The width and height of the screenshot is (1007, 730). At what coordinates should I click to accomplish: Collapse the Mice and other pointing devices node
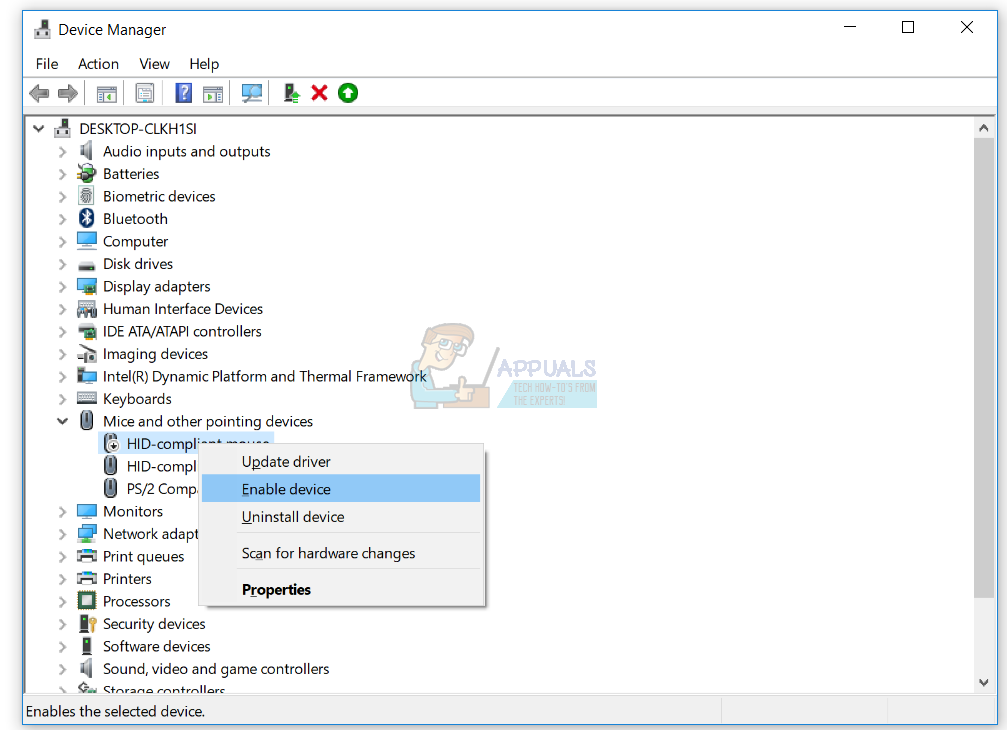(x=63, y=420)
